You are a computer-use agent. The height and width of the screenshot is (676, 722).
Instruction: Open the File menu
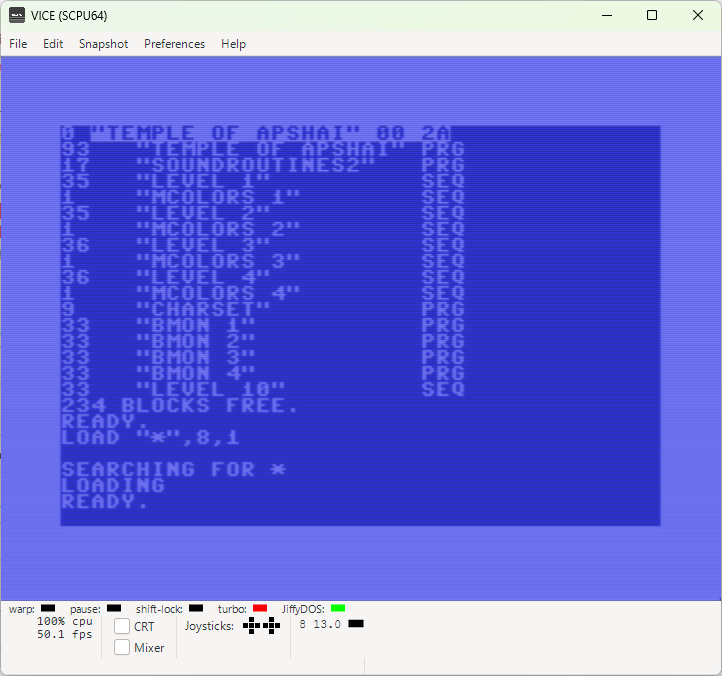pyautogui.click(x=18, y=44)
